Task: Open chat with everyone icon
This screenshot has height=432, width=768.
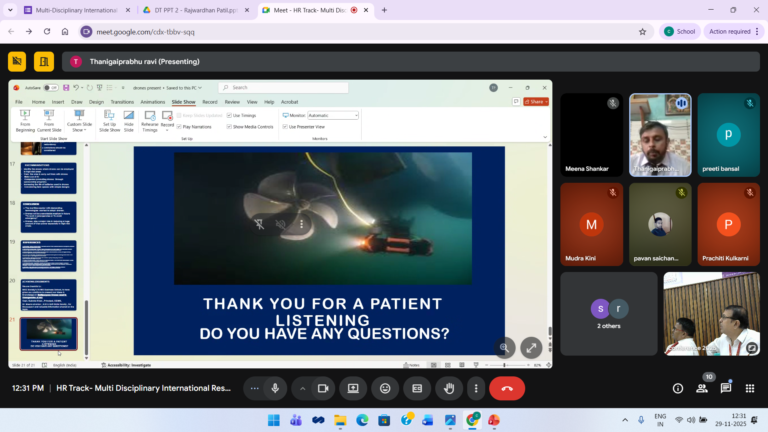Action: tap(726, 388)
